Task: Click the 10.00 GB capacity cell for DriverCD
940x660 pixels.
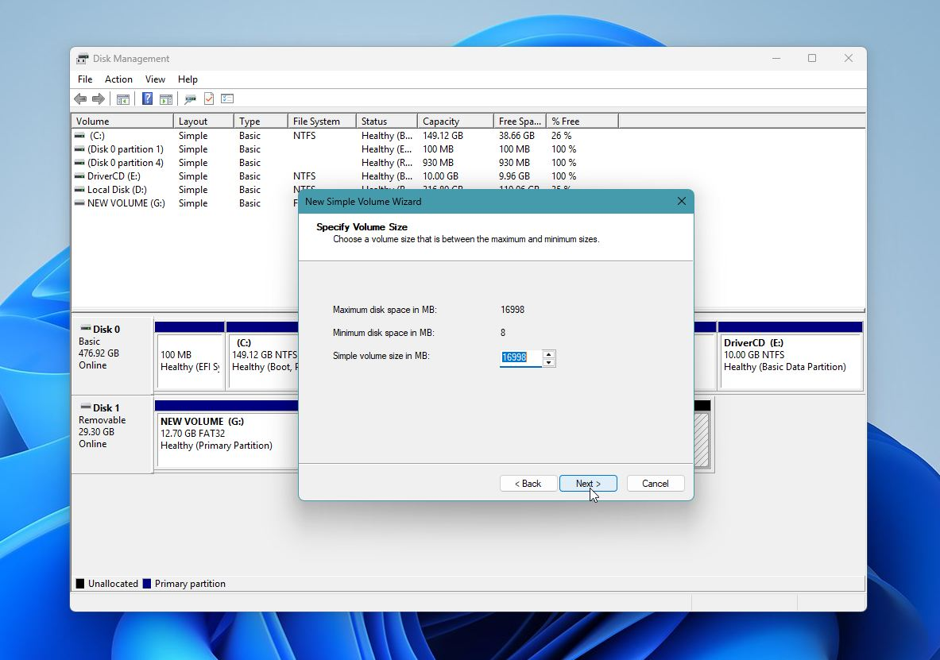Action: (x=441, y=176)
